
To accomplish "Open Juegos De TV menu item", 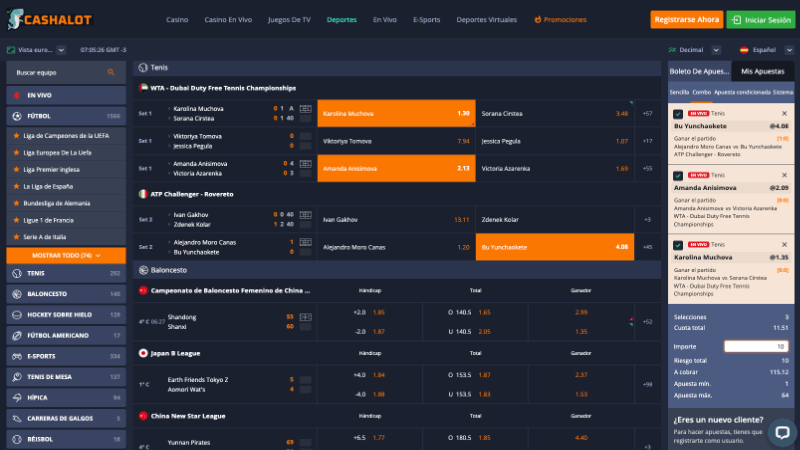I will [x=289, y=19].
